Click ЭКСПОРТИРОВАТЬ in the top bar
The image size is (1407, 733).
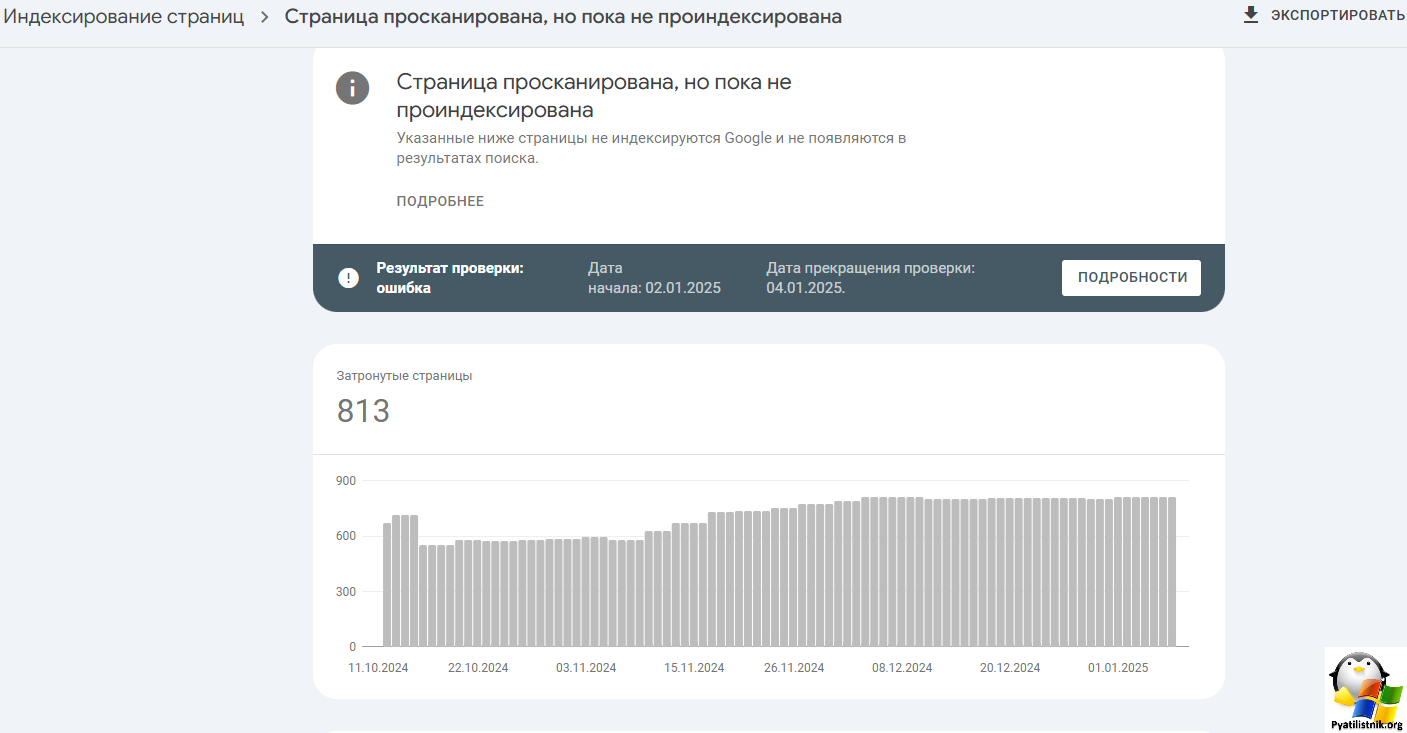click(1340, 14)
